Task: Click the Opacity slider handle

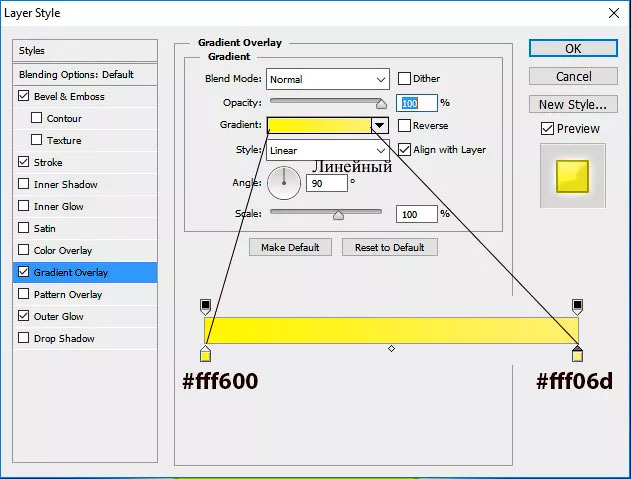Action: 381,104
